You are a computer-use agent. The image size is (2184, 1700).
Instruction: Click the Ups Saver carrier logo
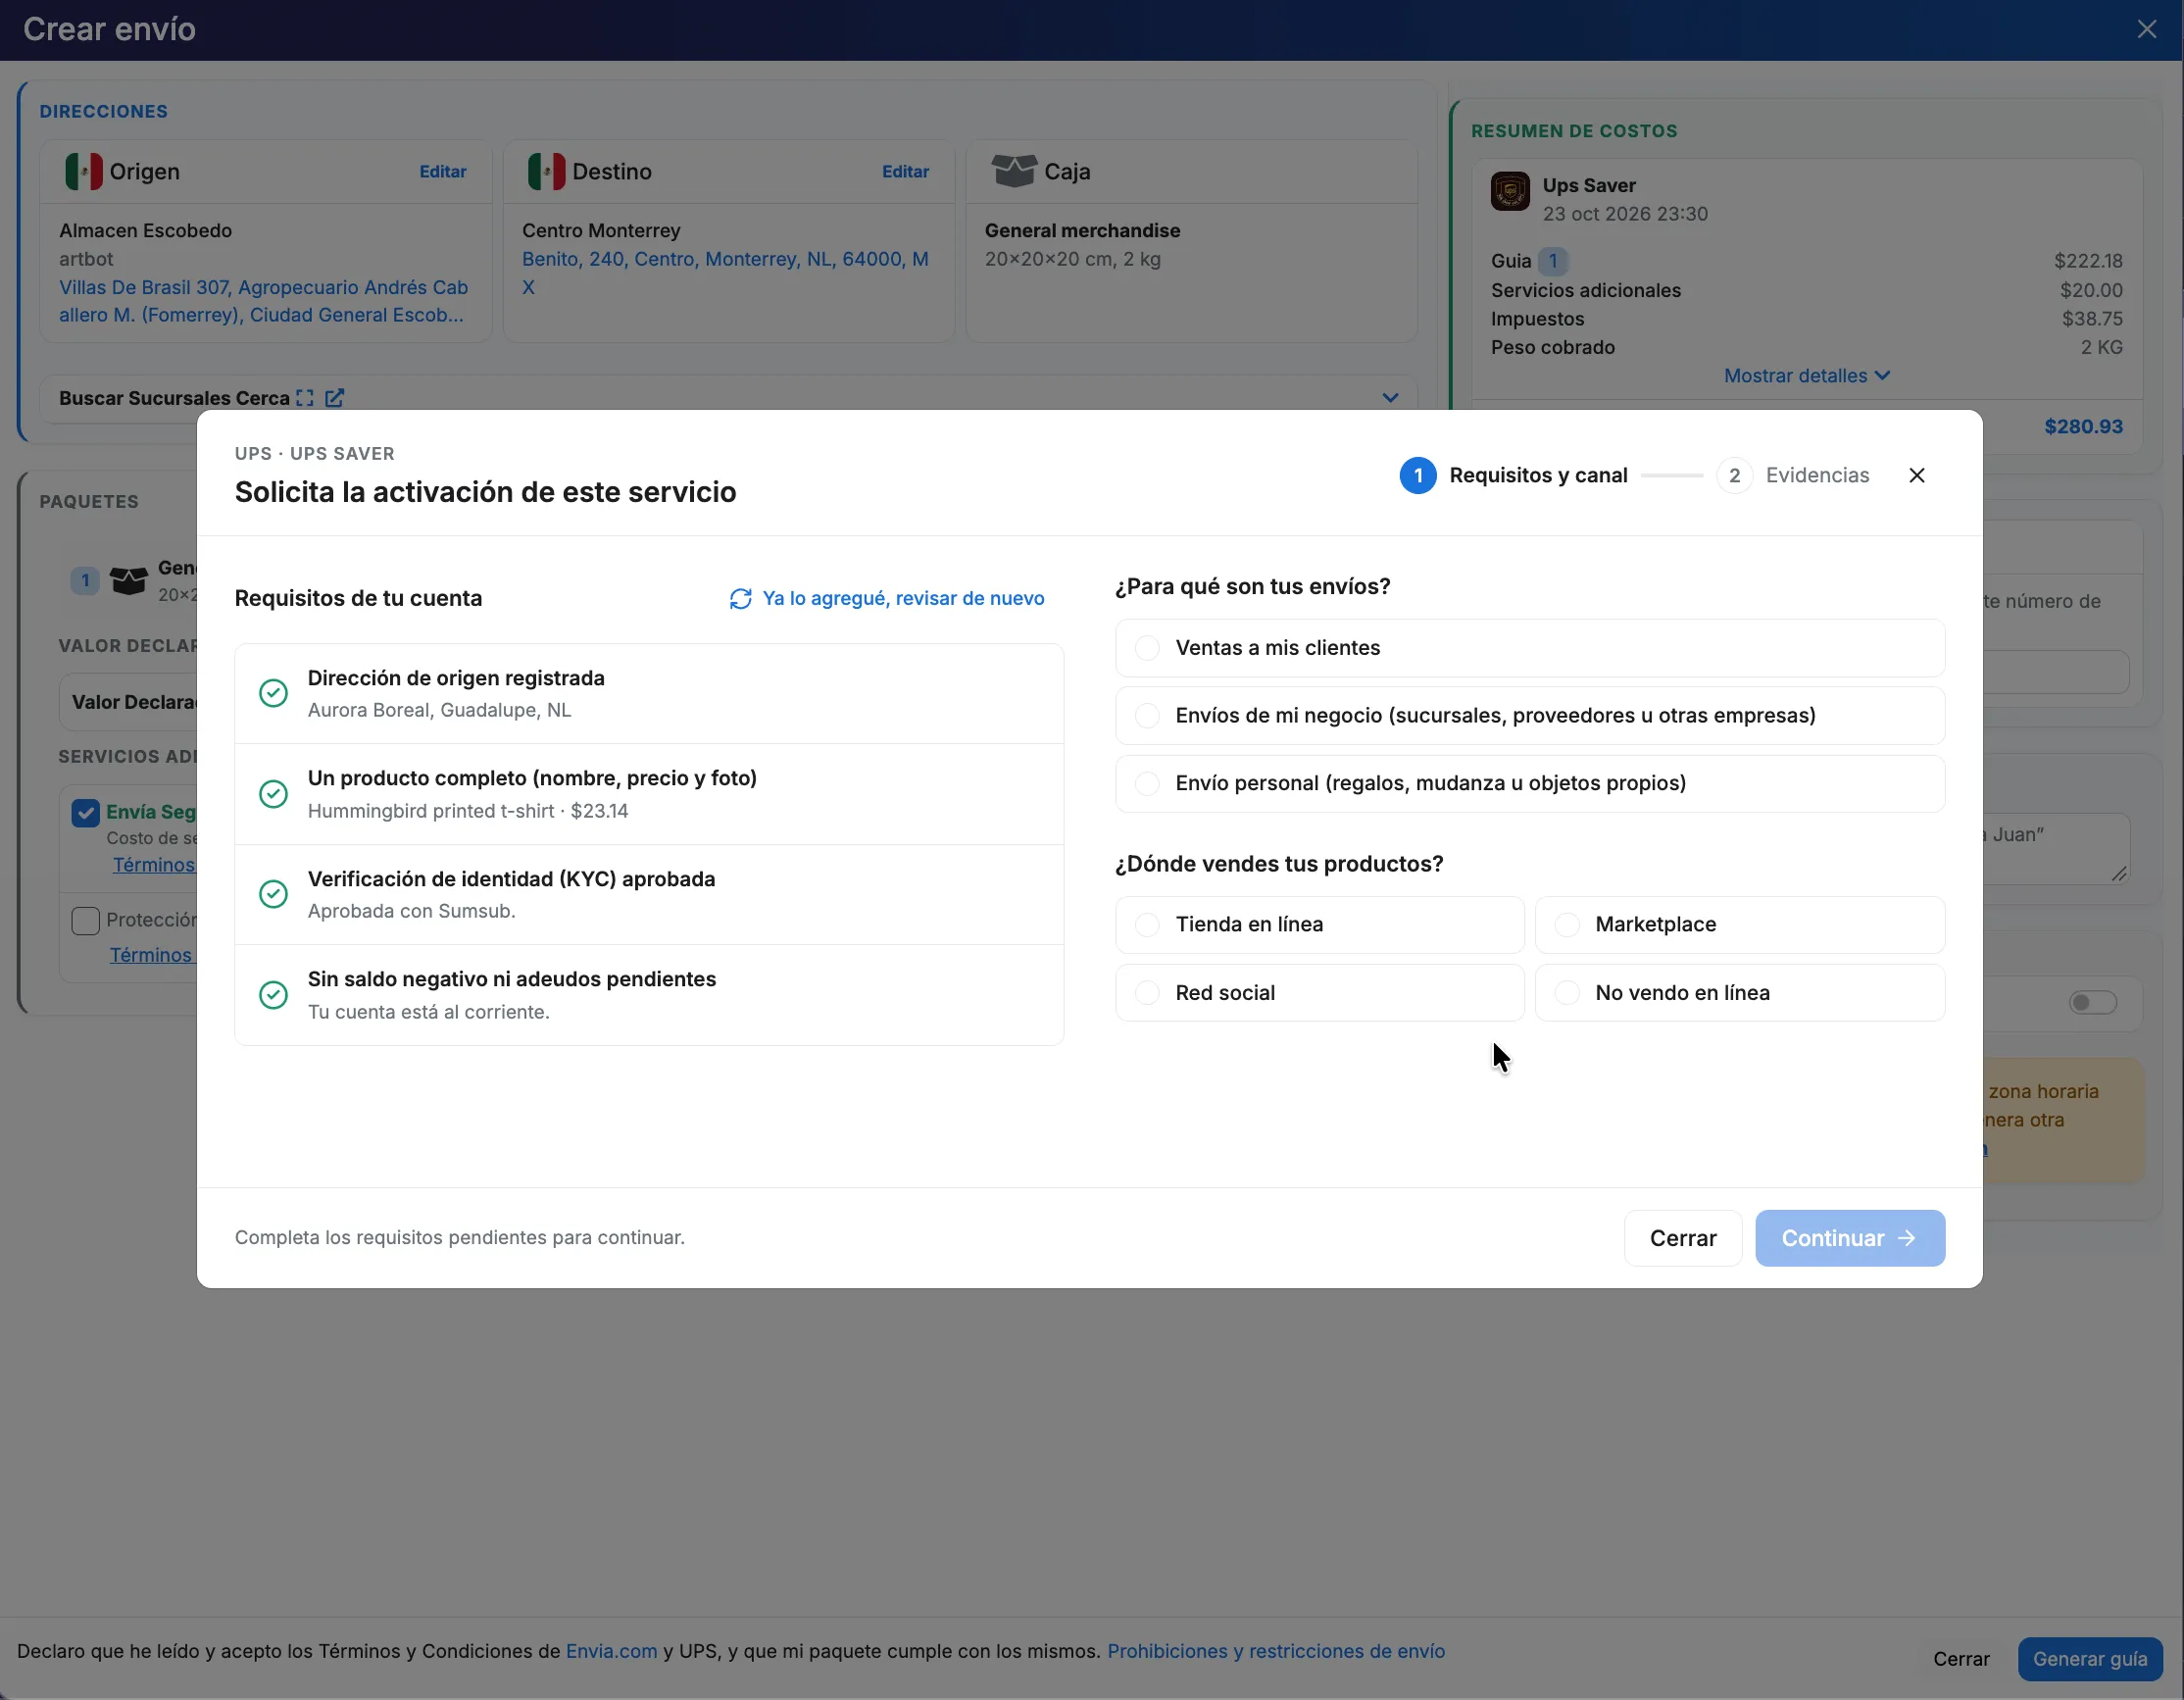coord(1510,191)
